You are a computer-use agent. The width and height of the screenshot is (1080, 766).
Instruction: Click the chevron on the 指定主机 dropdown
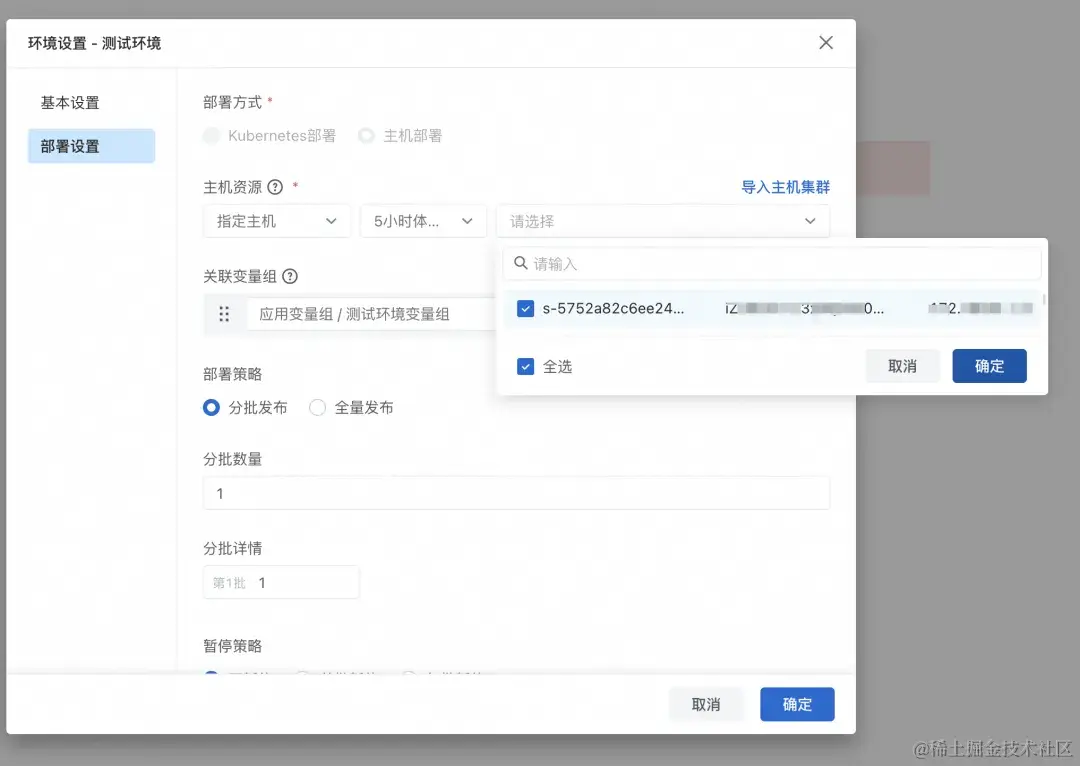[x=330, y=221]
